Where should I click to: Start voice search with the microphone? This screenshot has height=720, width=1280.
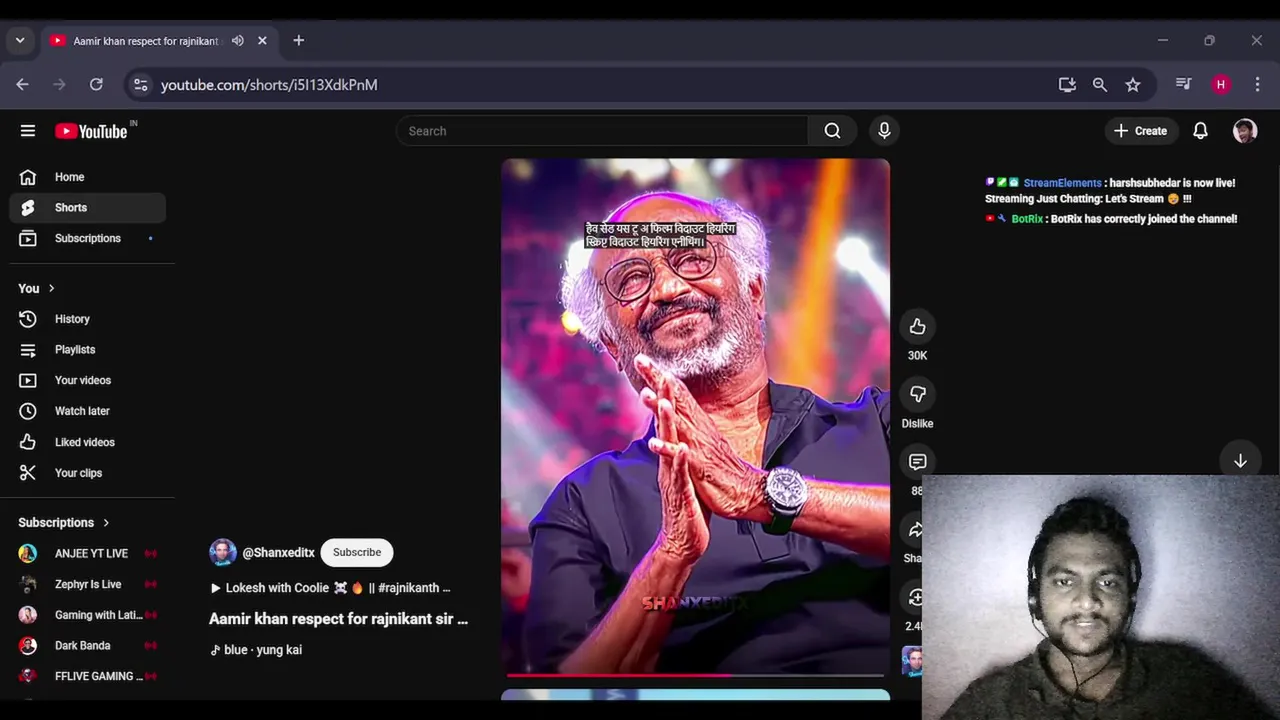(884, 131)
